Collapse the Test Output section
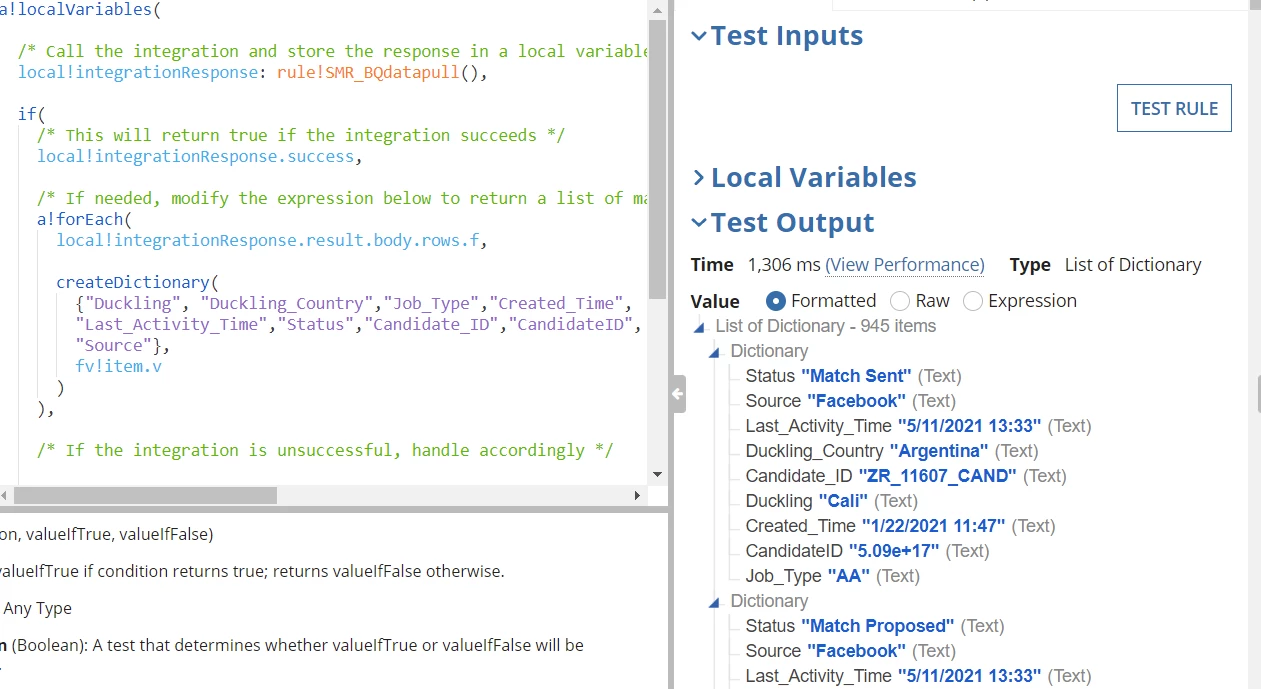This screenshot has height=689, width=1261. [x=699, y=223]
